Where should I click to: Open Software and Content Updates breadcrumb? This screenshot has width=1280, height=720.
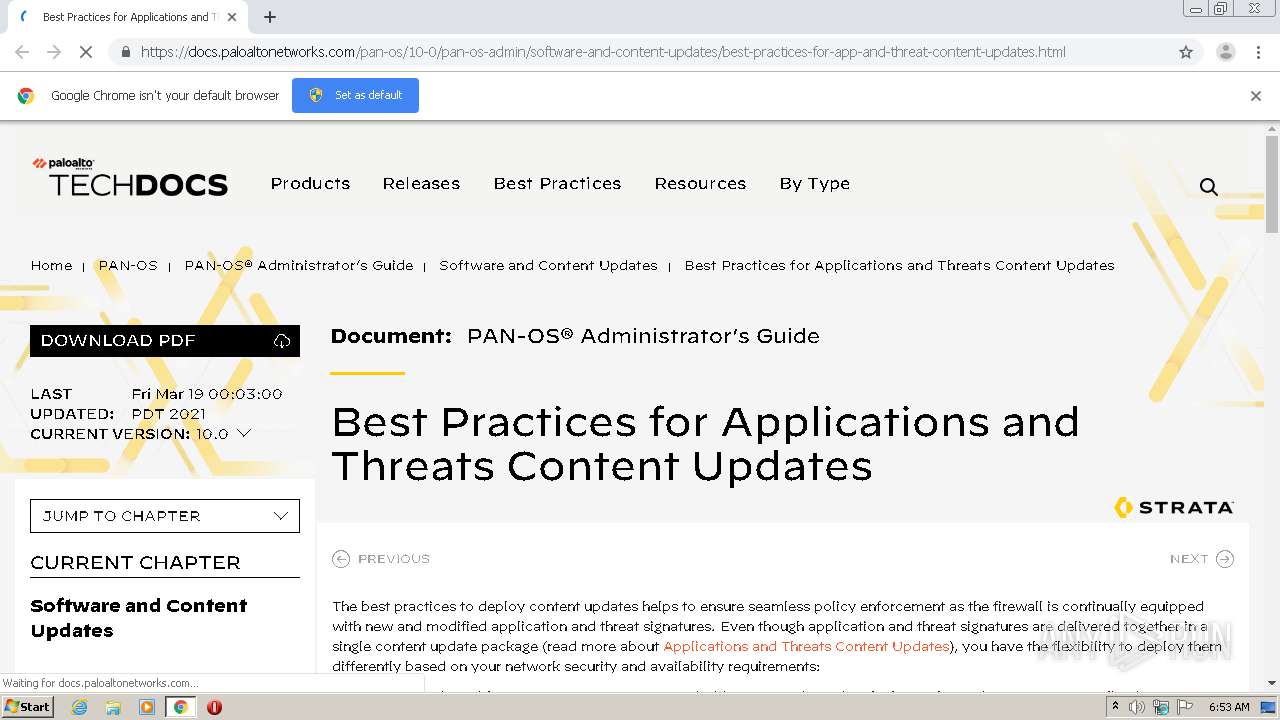(x=548, y=265)
